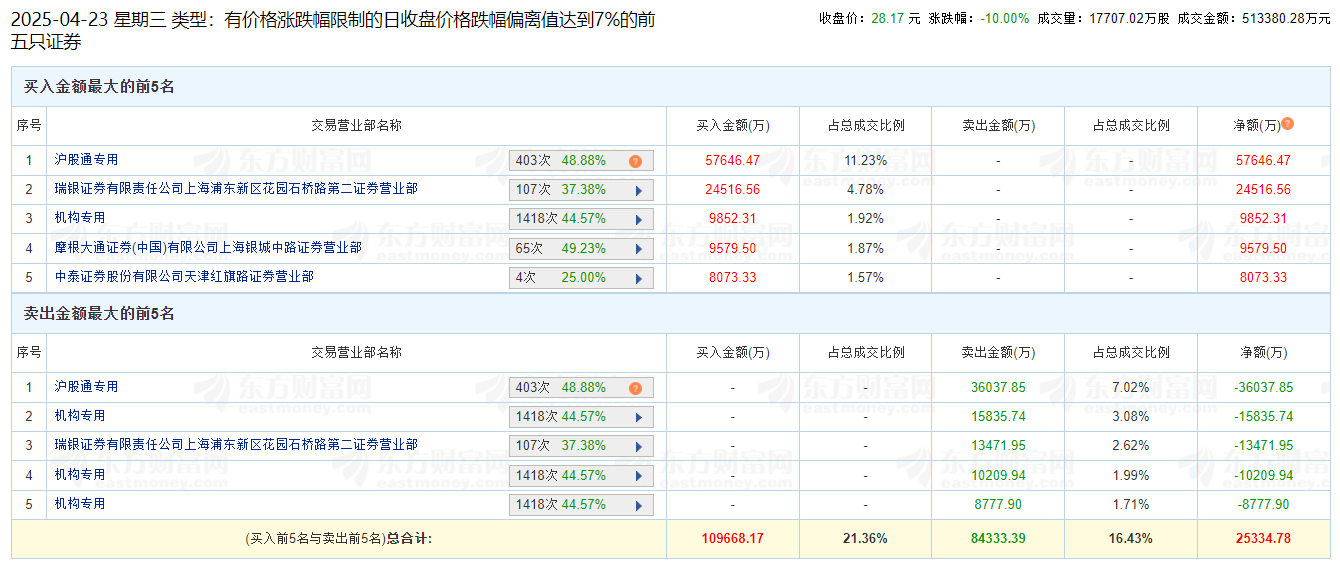Expand arrow for 瑞银证券 in buy table
Viewport: 1340px width, 568px height.
click(638, 190)
